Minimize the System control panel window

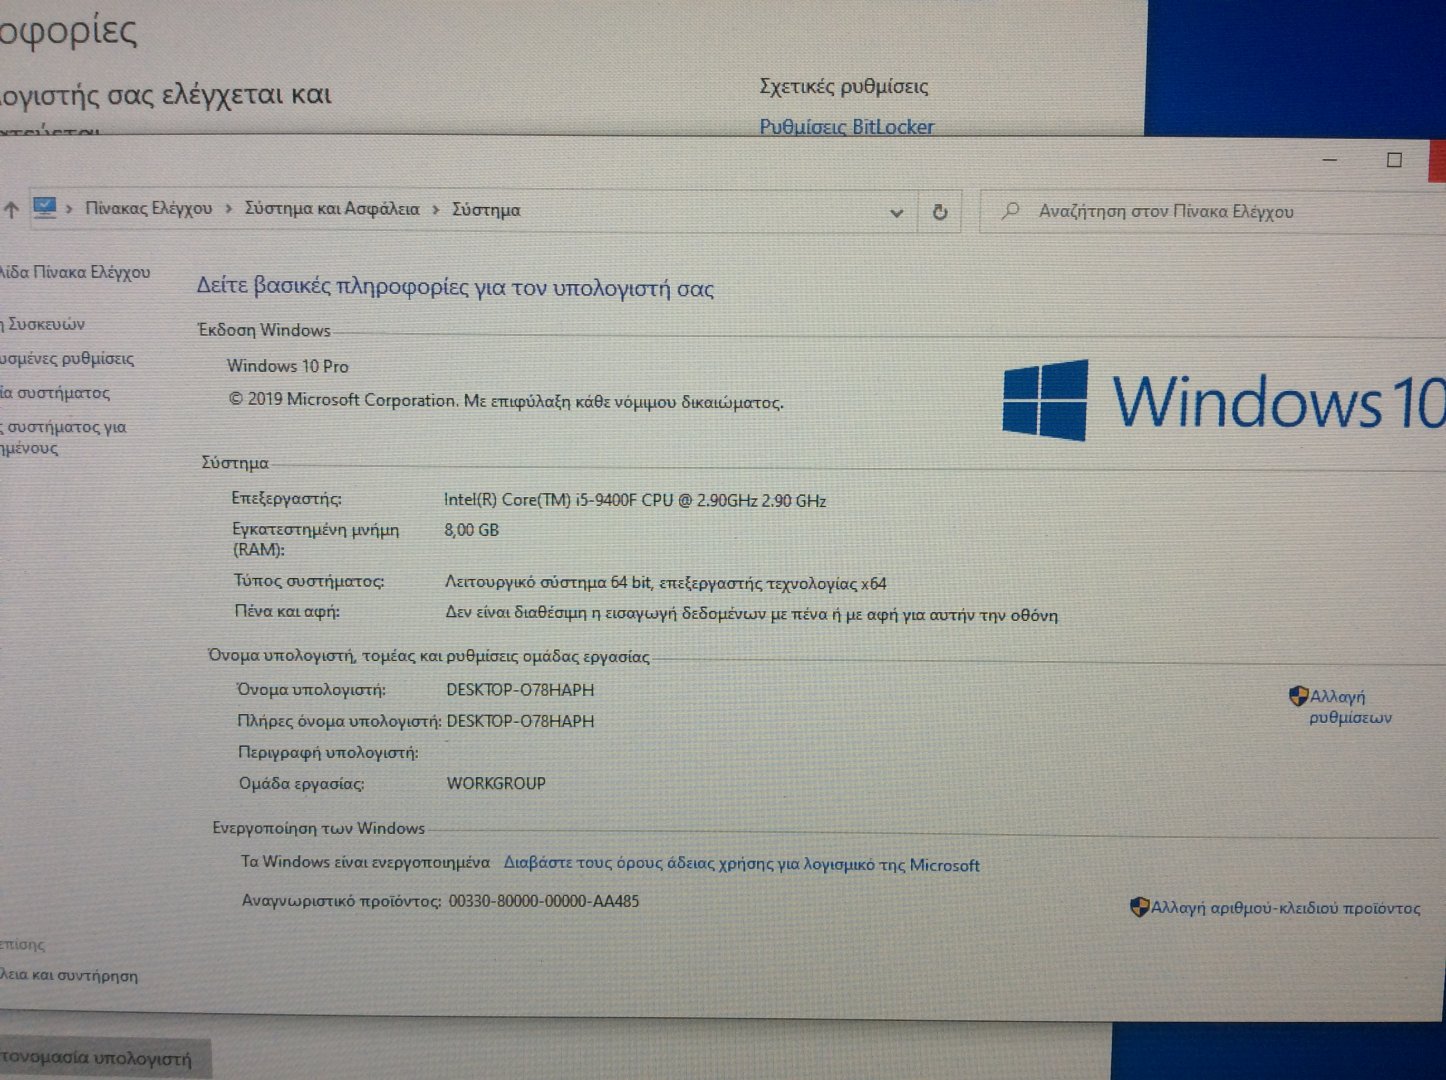(x=1330, y=160)
